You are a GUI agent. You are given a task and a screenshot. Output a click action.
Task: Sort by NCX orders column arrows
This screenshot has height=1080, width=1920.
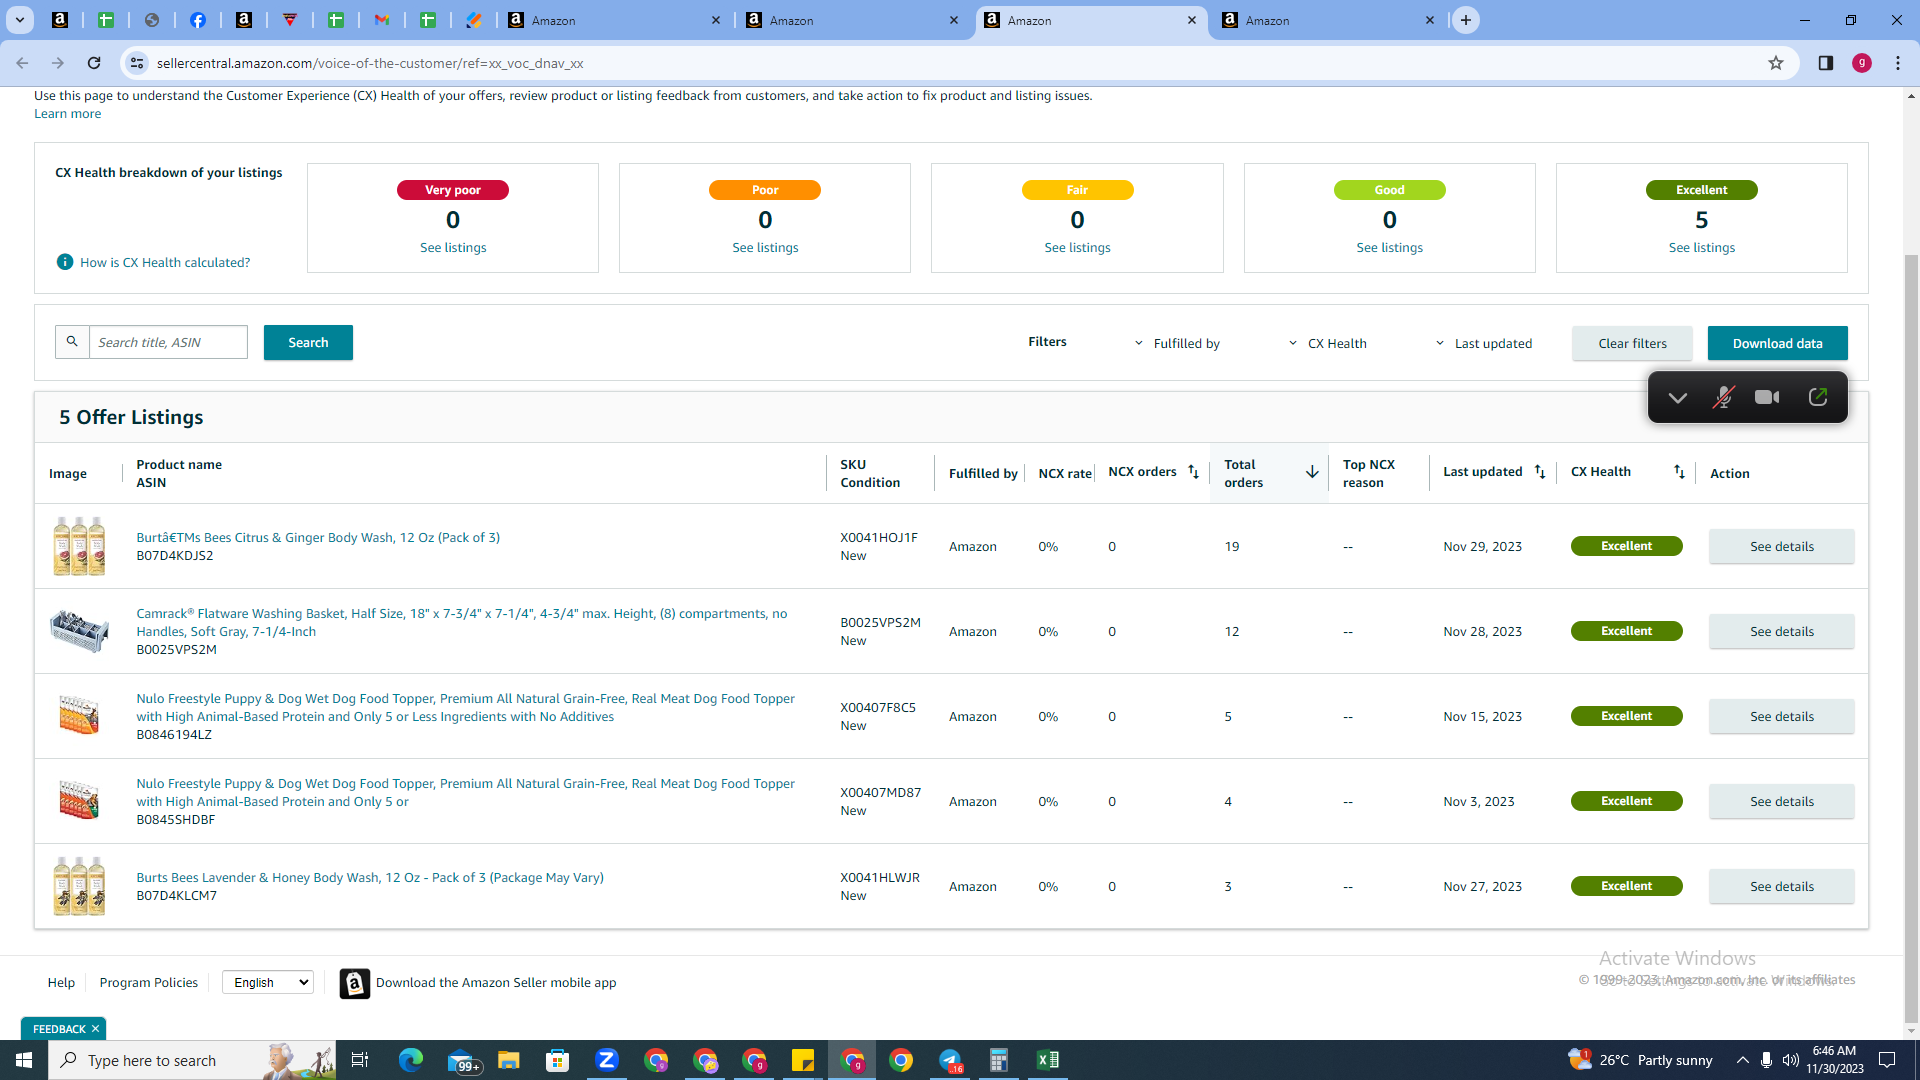coord(1193,472)
